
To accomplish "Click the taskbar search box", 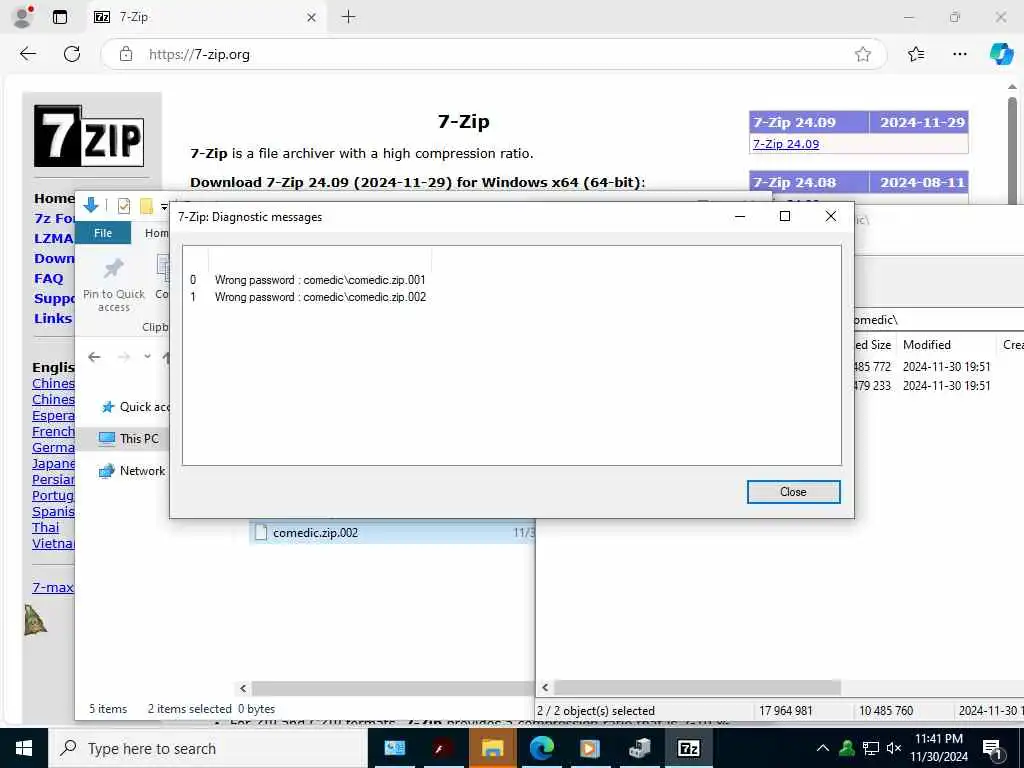I will [208, 748].
